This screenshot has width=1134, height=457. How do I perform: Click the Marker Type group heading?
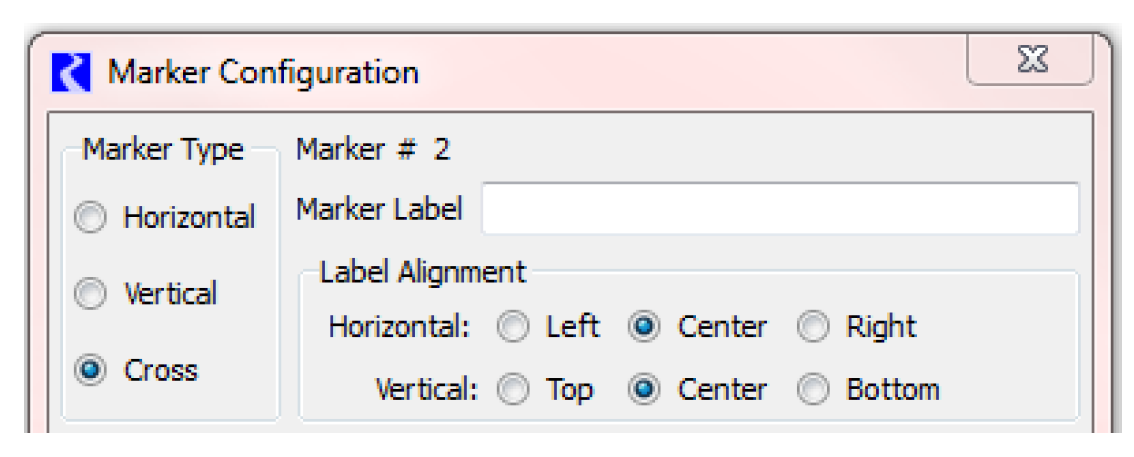point(163,150)
